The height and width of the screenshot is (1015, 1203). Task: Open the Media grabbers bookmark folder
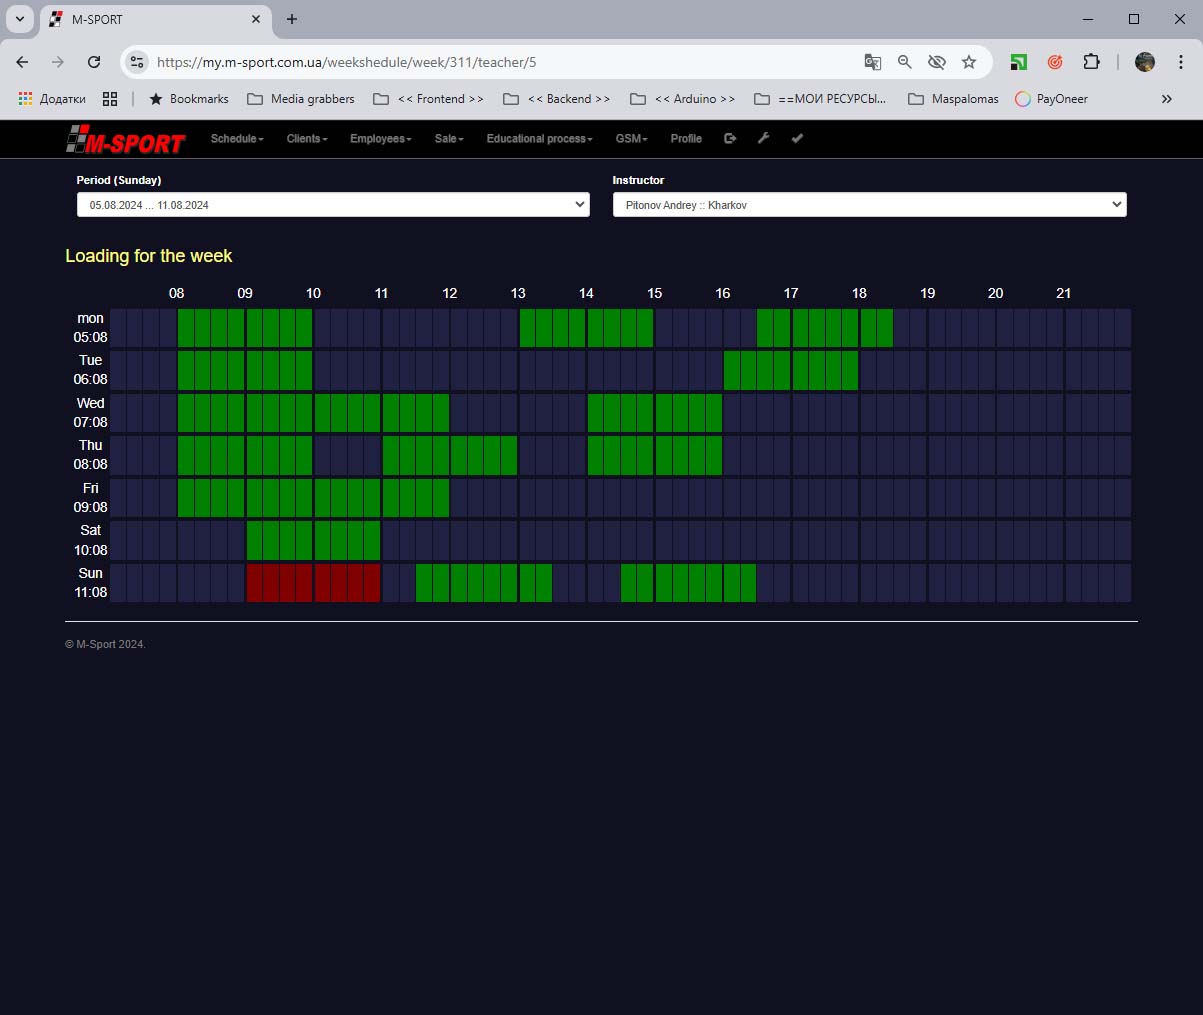pyautogui.click(x=301, y=99)
